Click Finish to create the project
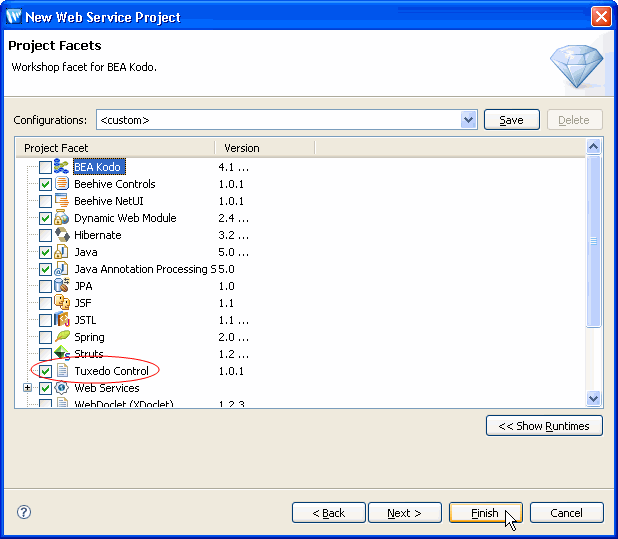 (x=486, y=513)
